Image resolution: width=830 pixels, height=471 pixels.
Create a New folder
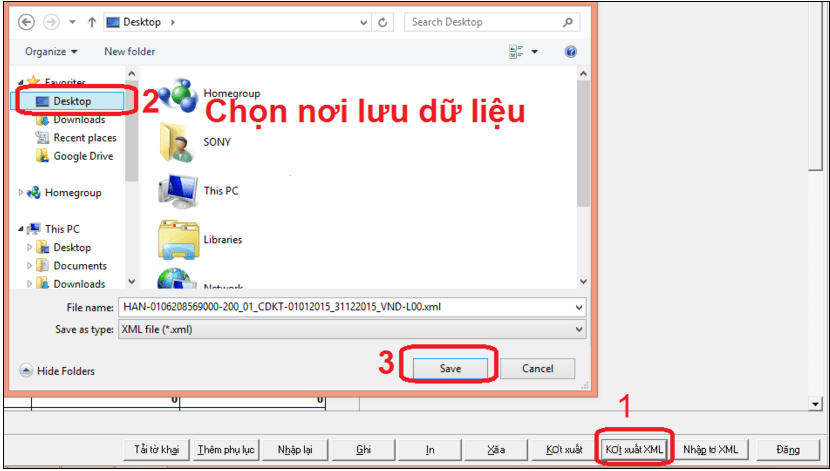tap(130, 51)
